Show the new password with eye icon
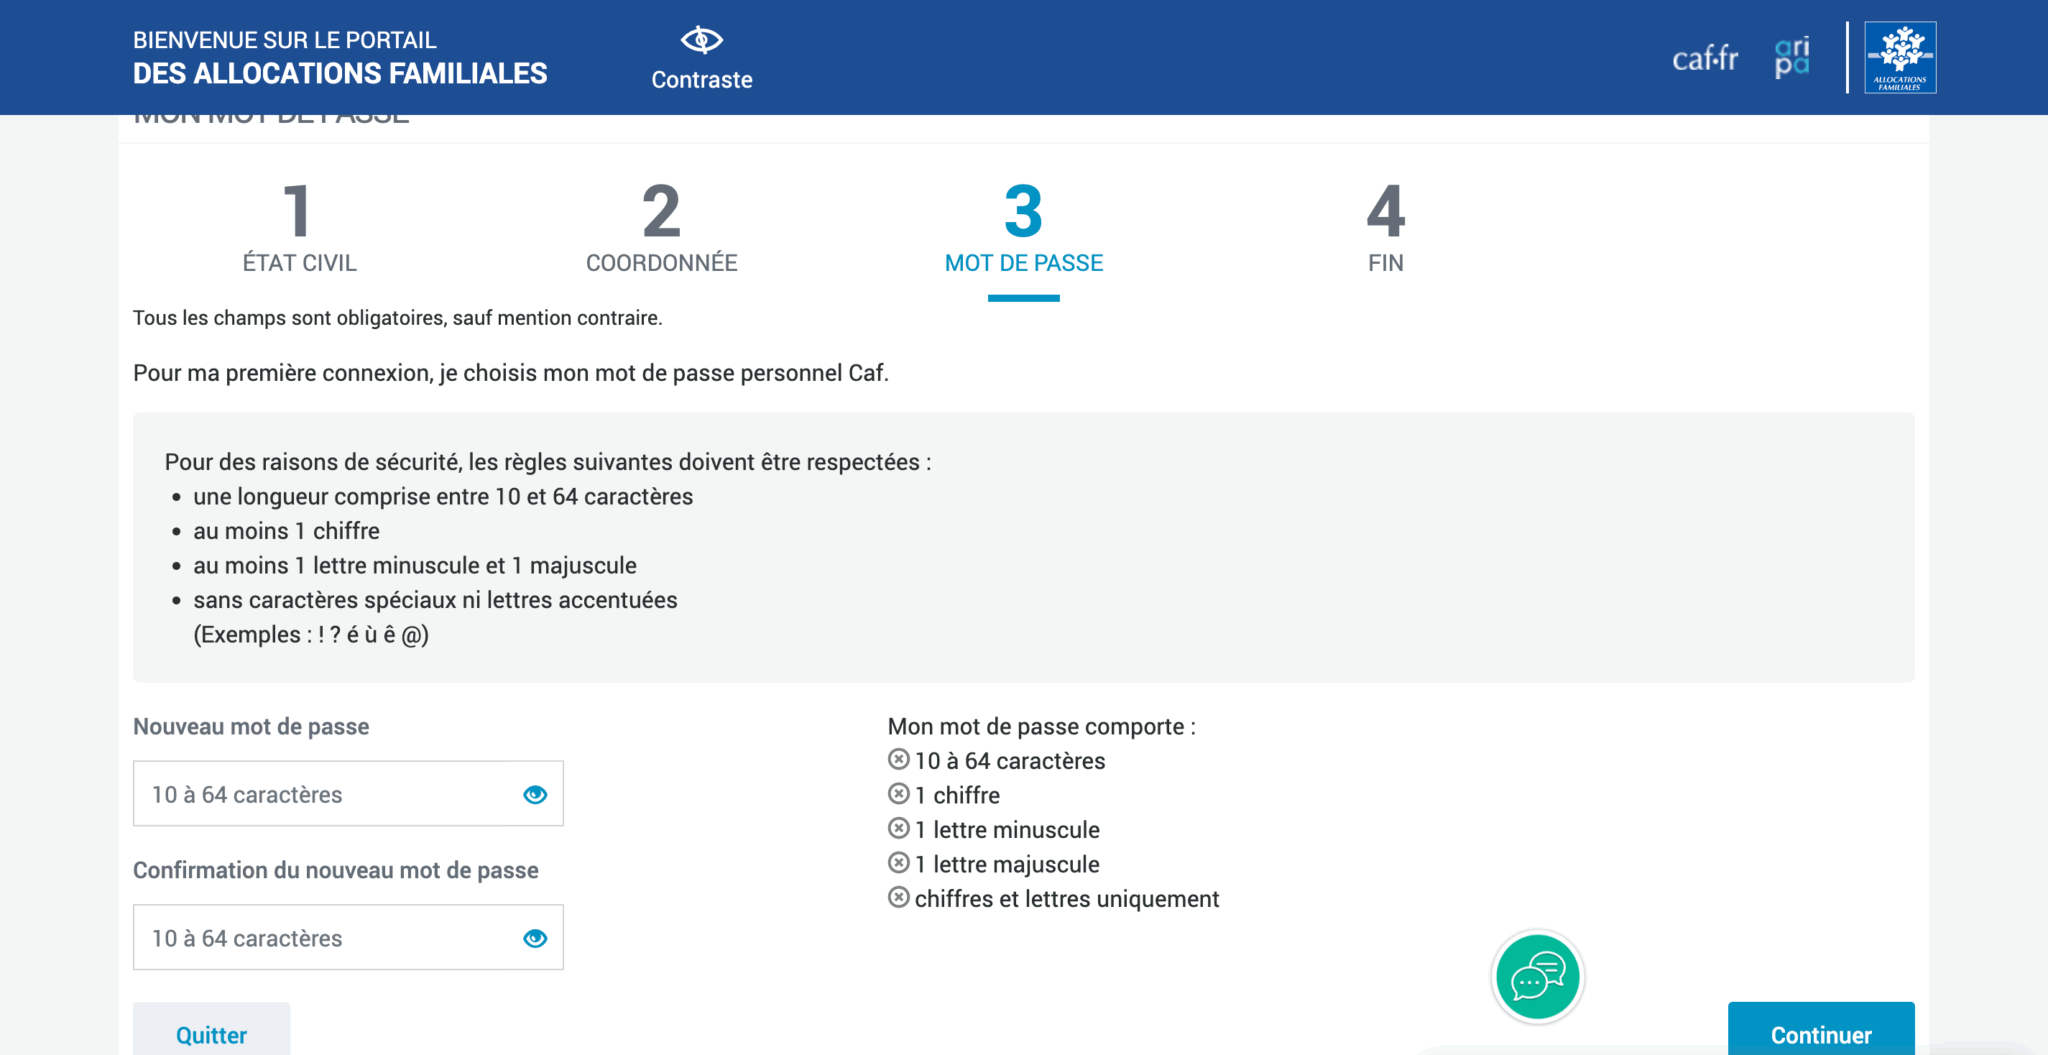 (535, 794)
